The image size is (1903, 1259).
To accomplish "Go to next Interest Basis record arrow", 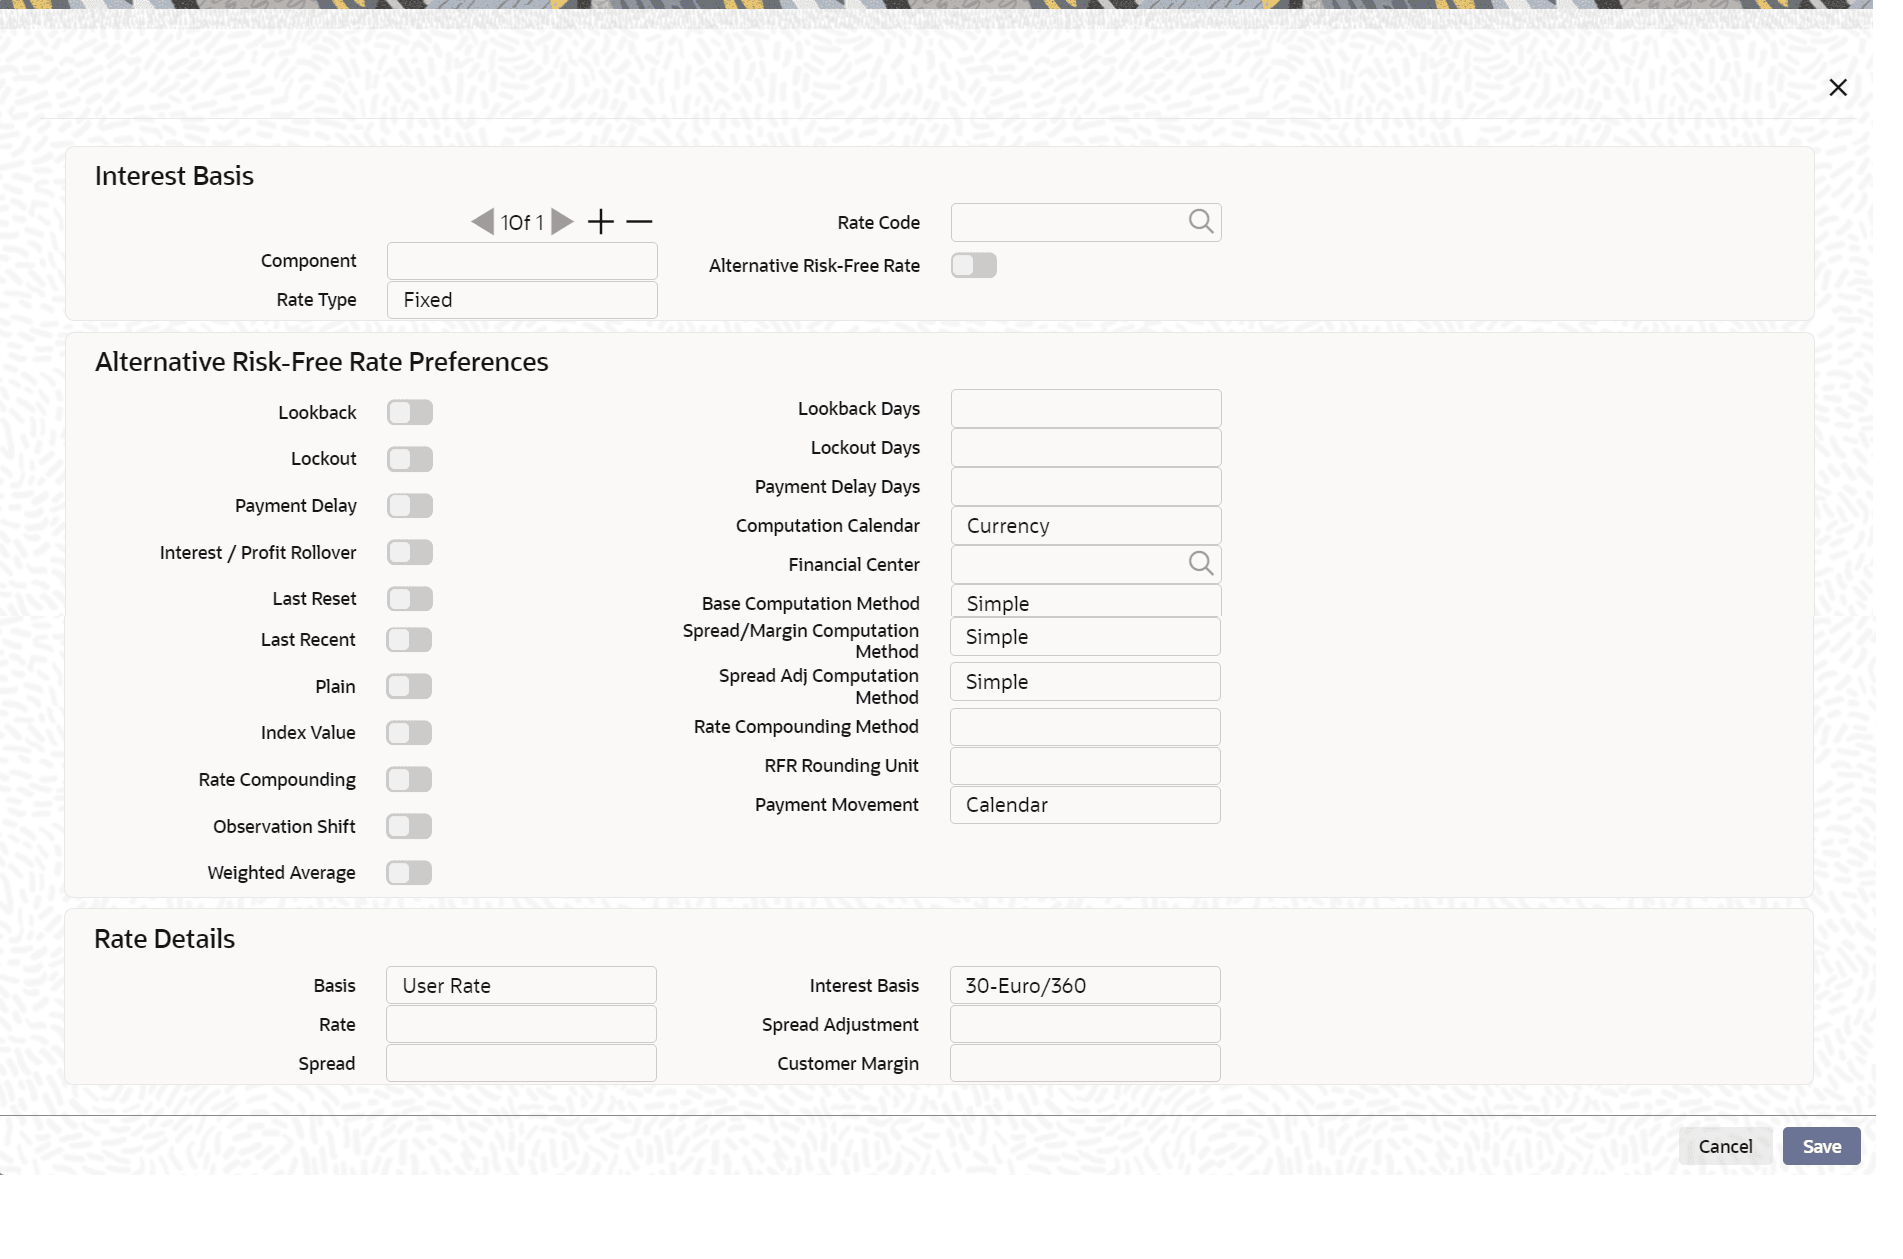I will click(563, 222).
